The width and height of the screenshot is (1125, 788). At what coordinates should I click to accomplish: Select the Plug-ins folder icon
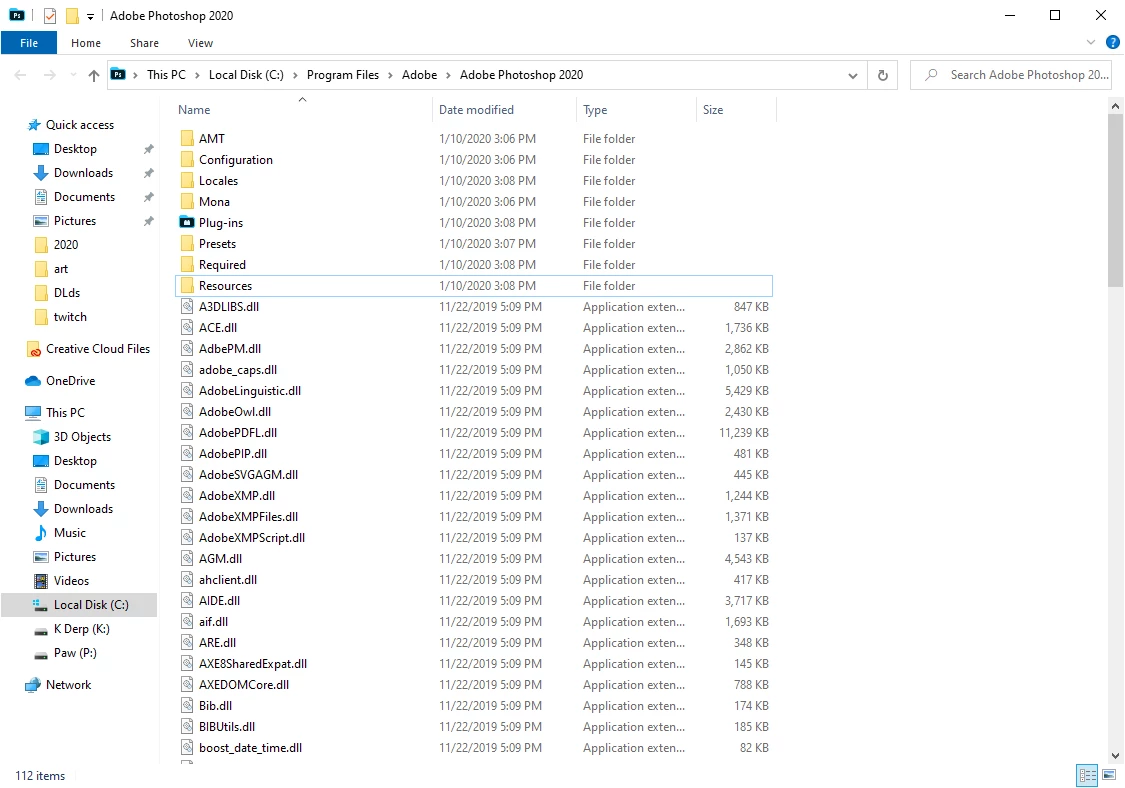(x=187, y=222)
